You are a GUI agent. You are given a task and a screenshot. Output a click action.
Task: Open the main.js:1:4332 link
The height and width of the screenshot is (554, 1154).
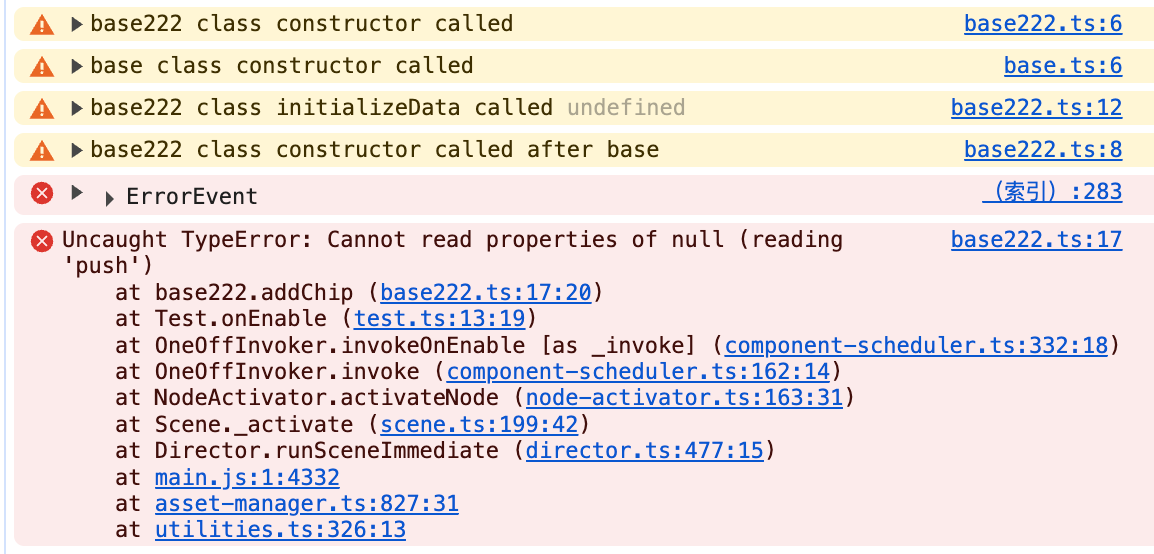(247, 478)
